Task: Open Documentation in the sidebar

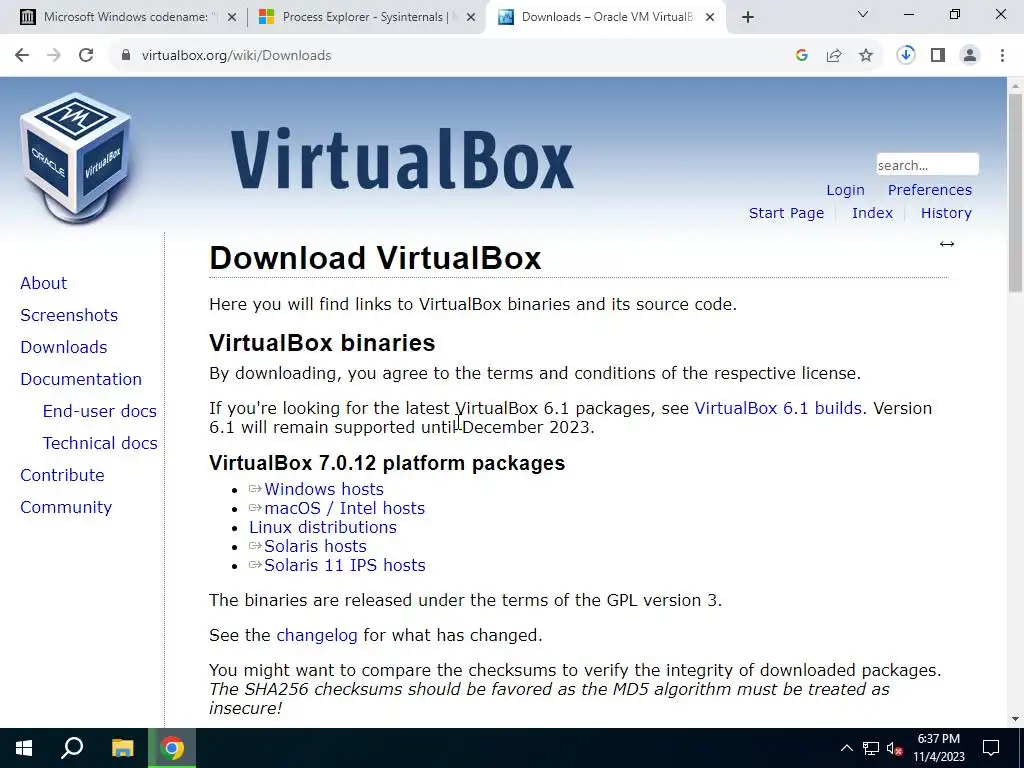Action: (x=81, y=379)
